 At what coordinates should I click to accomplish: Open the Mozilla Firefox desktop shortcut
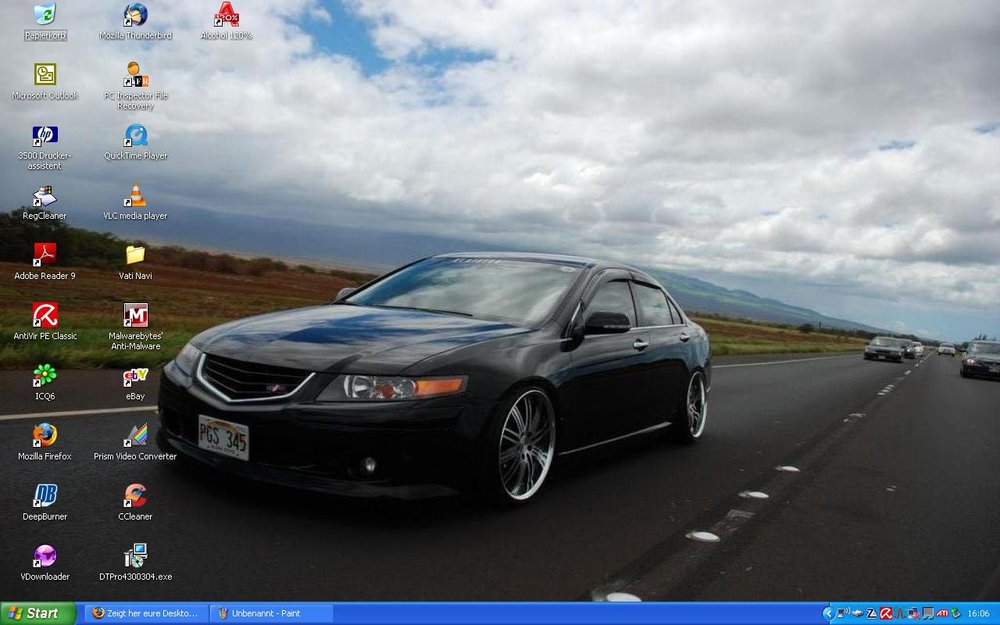tap(45, 436)
